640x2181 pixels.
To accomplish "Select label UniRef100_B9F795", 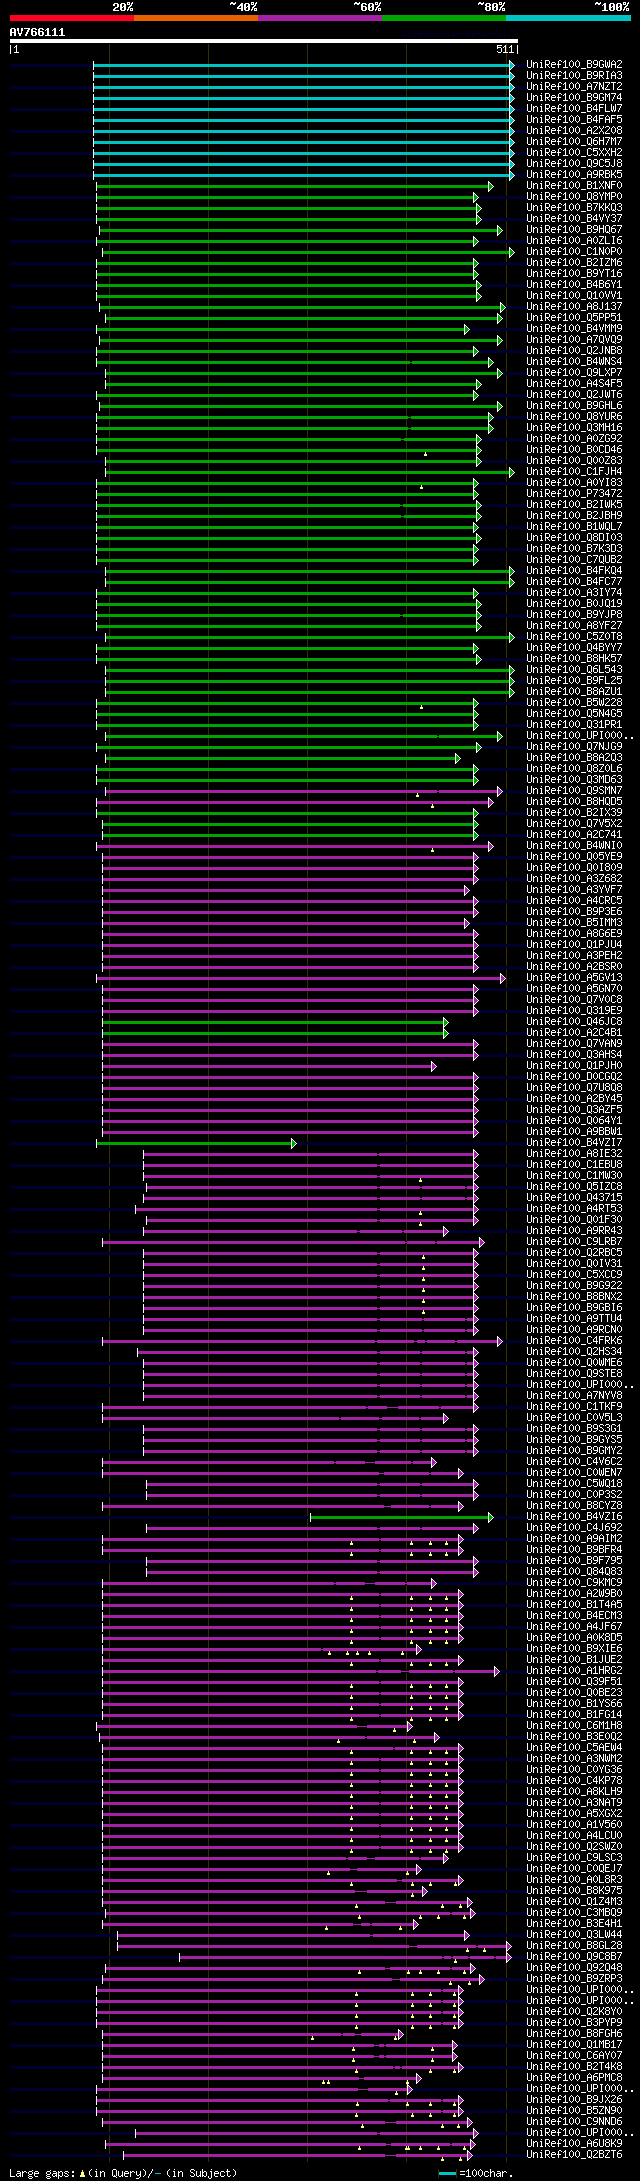I will (x=574, y=1560).
